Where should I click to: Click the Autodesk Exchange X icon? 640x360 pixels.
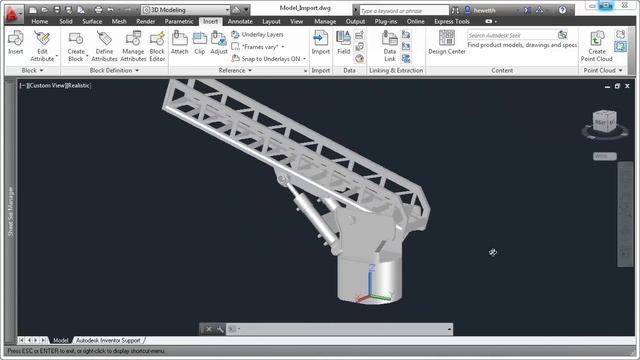coord(527,10)
